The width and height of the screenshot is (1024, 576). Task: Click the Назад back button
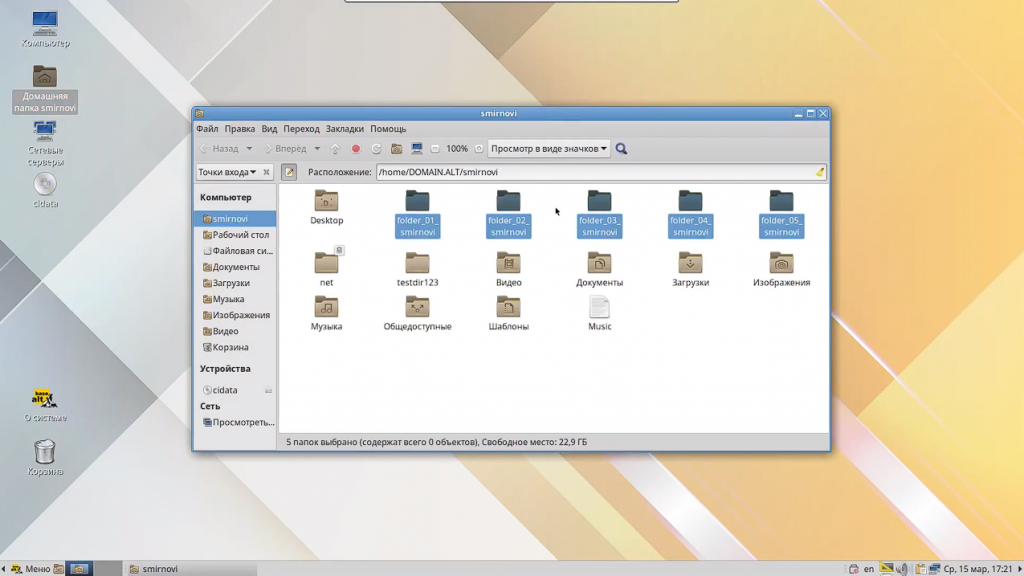point(219,149)
